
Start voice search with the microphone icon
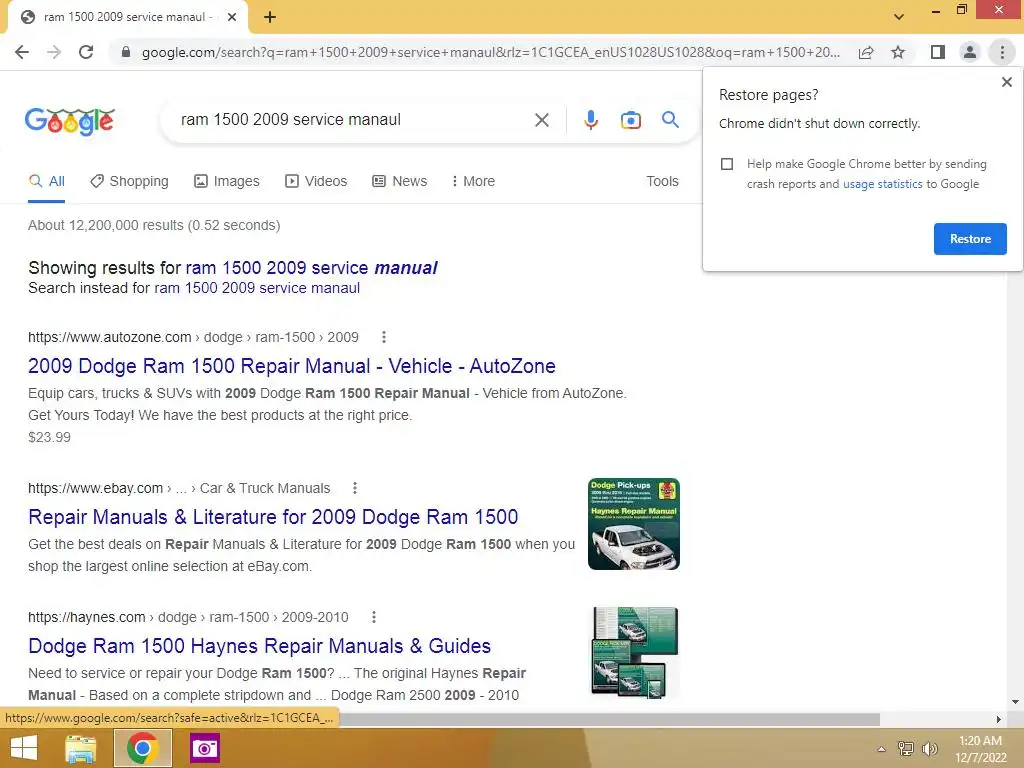[x=590, y=120]
